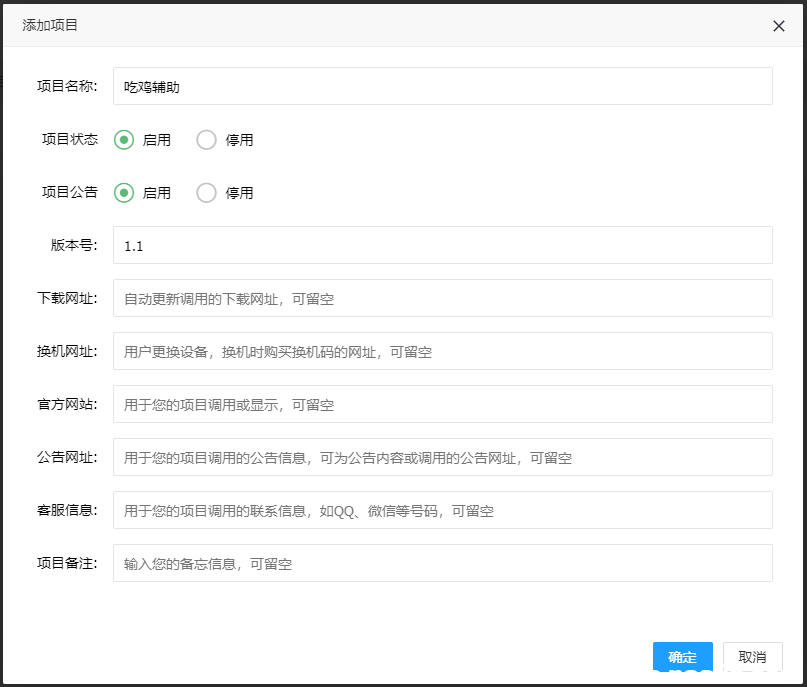Click the 项目名称 field containing 吃鸡辅助

[x=442, y=87]
